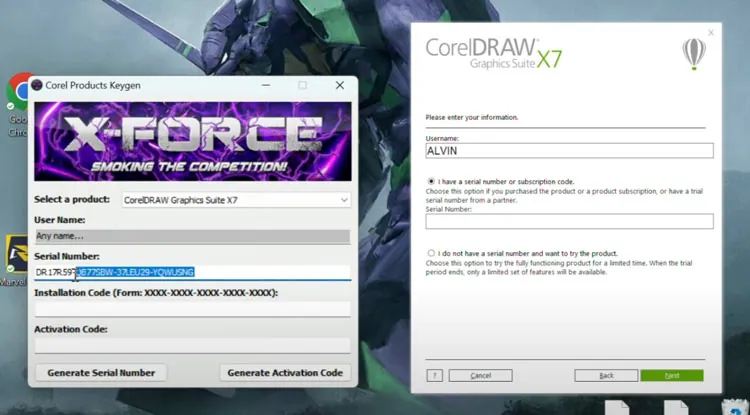The image size is (750, 415).
Task: Click the Corel Products Keygen title bar icon
Action: click(37, 85)
